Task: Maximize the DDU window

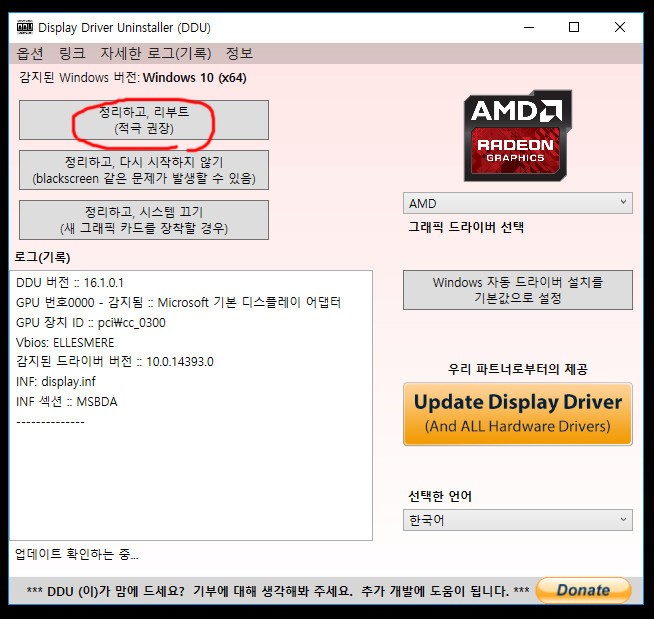Action: 574,28
